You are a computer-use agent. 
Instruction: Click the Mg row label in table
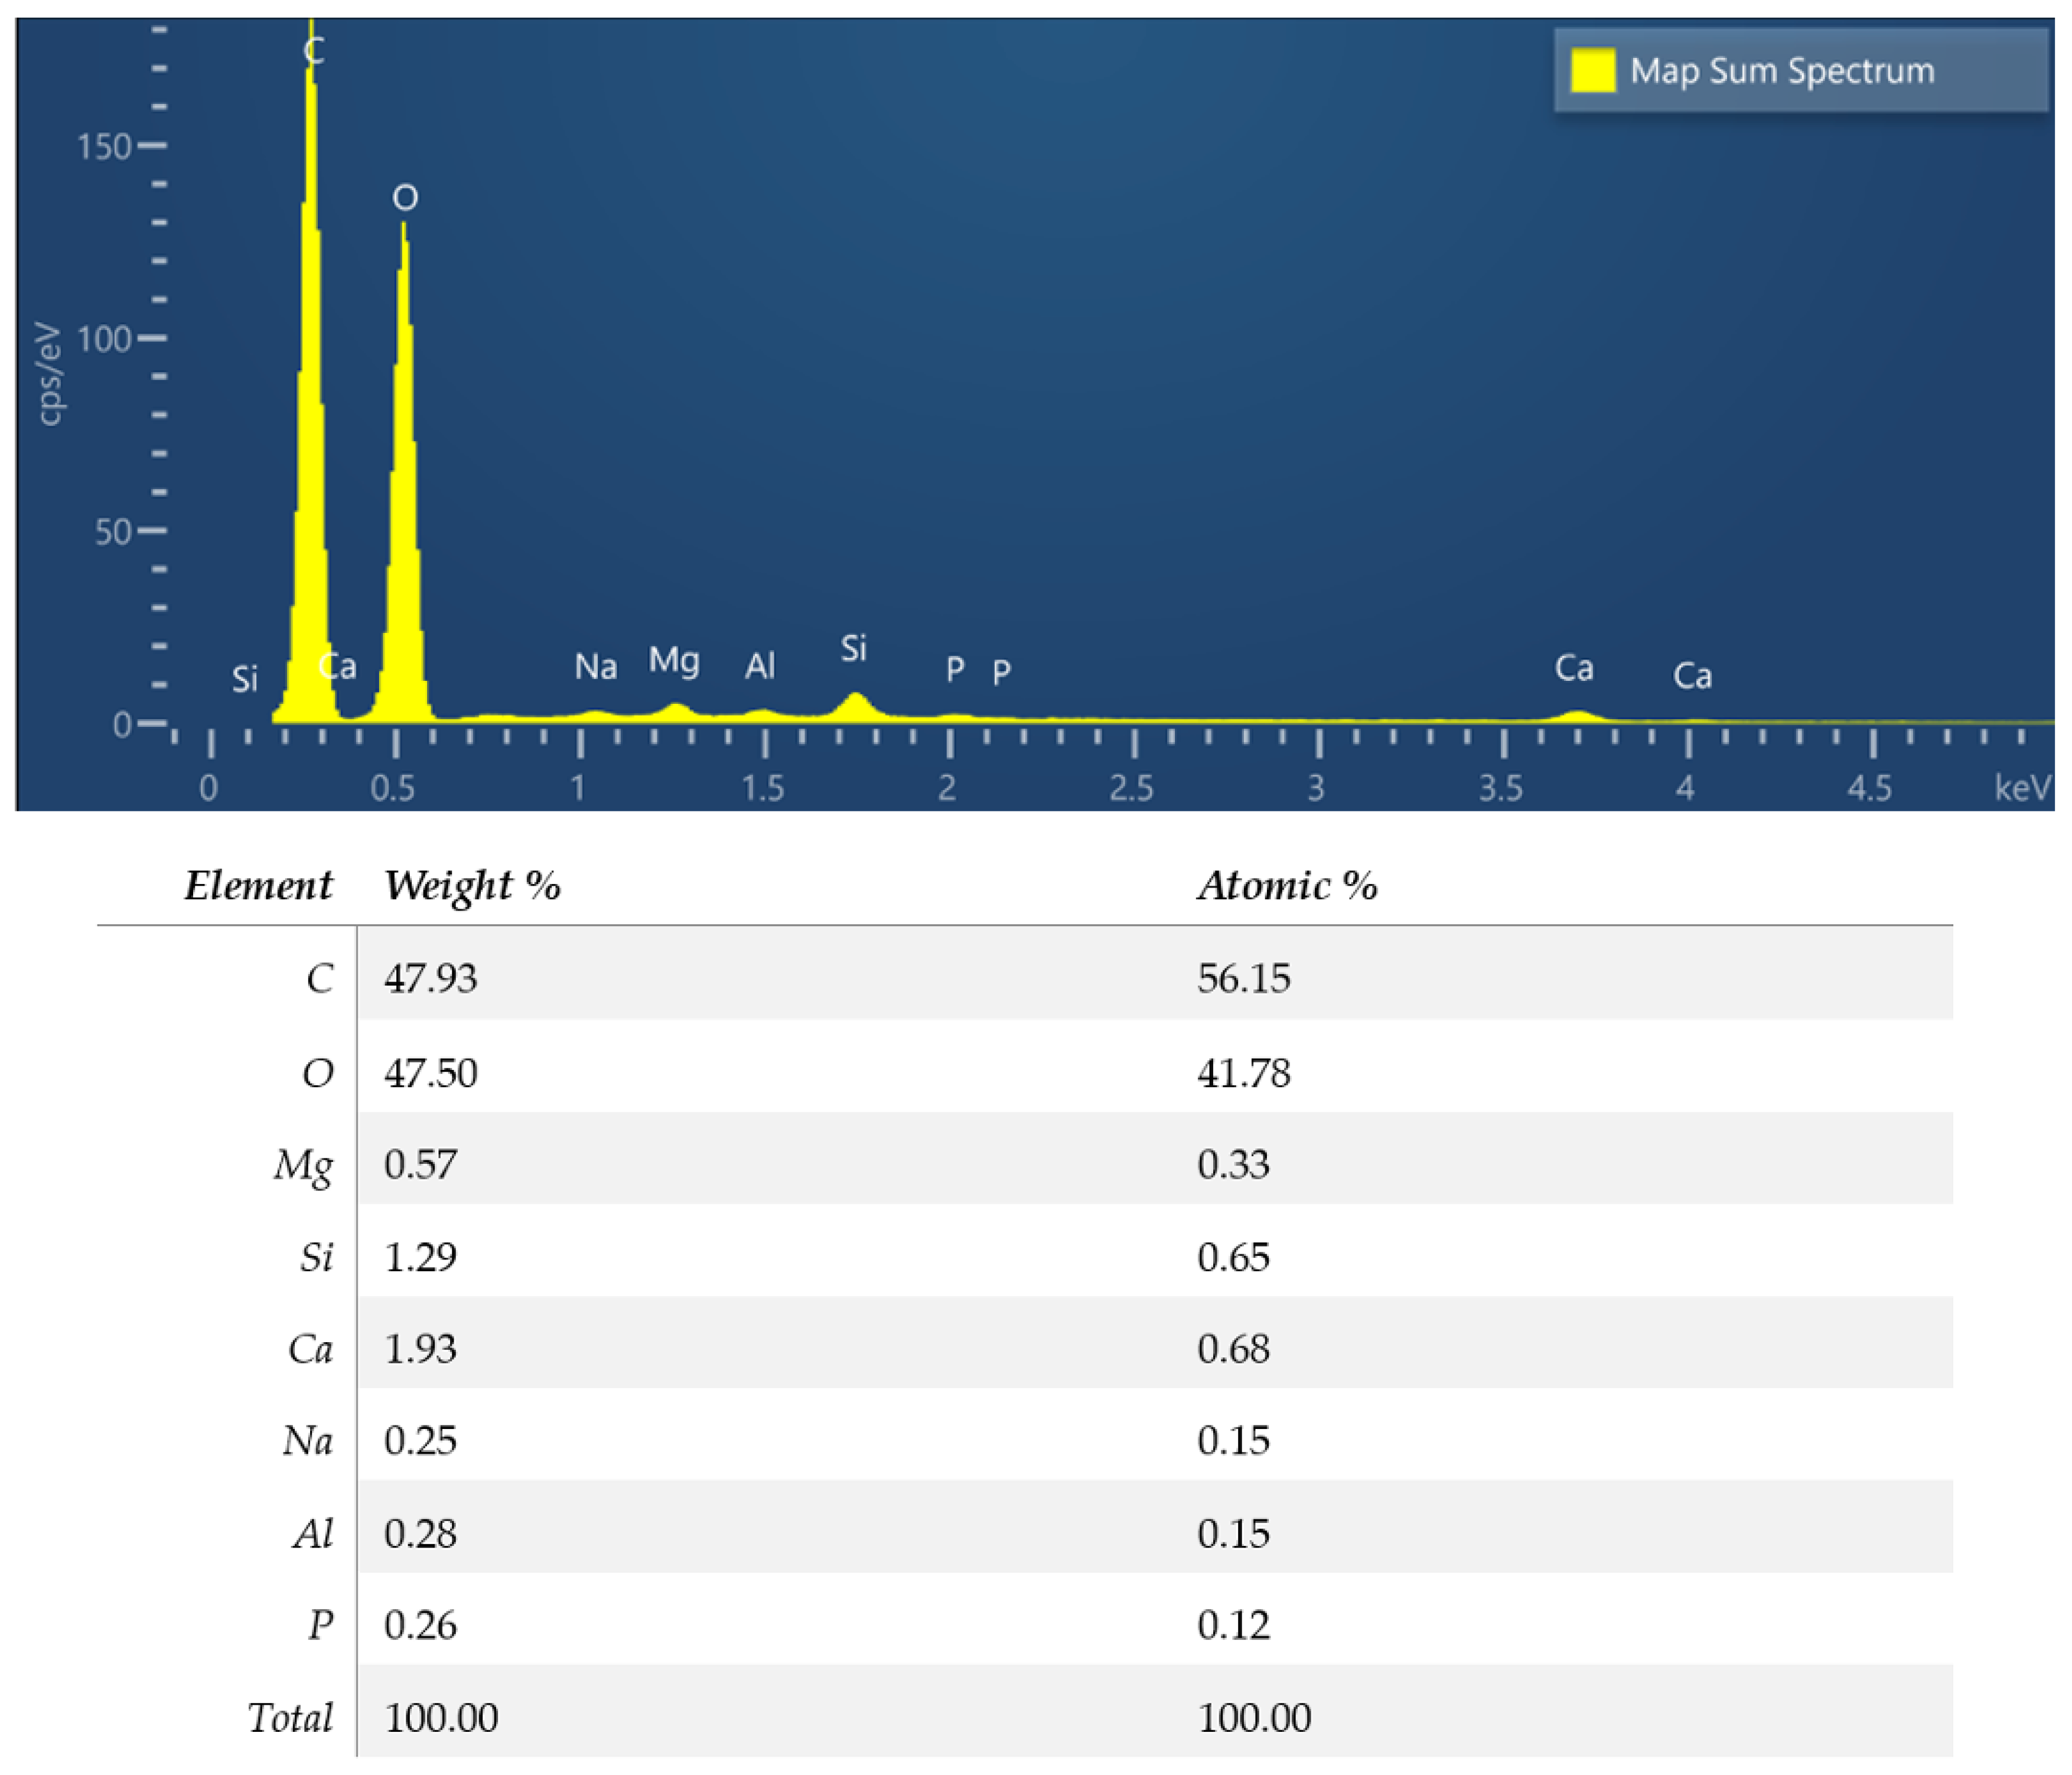point(303,1165)
